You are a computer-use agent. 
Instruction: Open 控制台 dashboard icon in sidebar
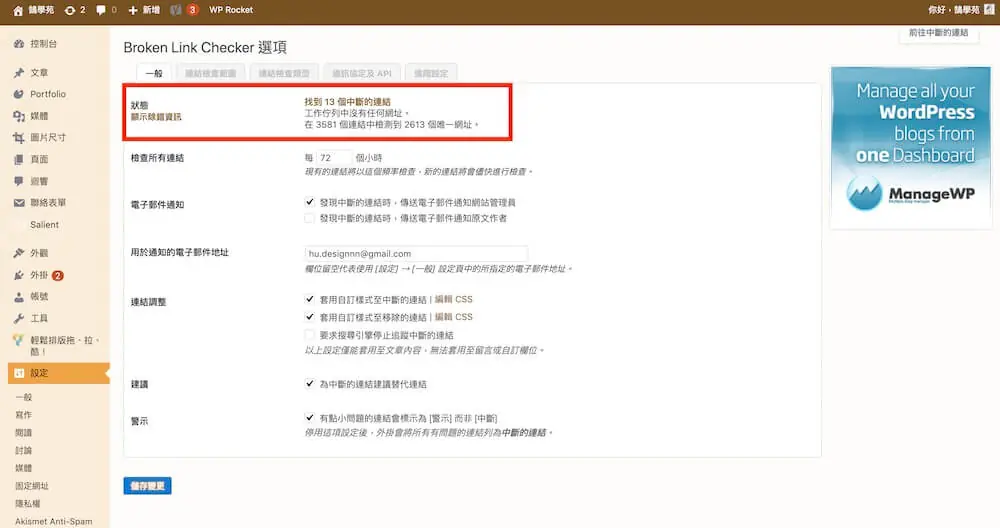click(x=19, y=44)
